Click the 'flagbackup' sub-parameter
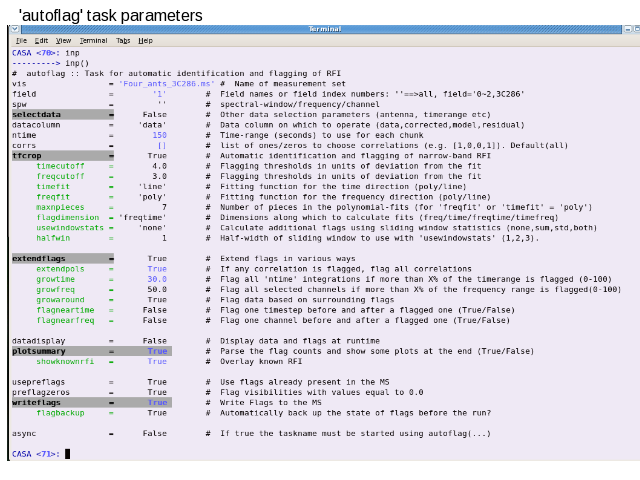The image size is (640, 480). click(60, 413)
